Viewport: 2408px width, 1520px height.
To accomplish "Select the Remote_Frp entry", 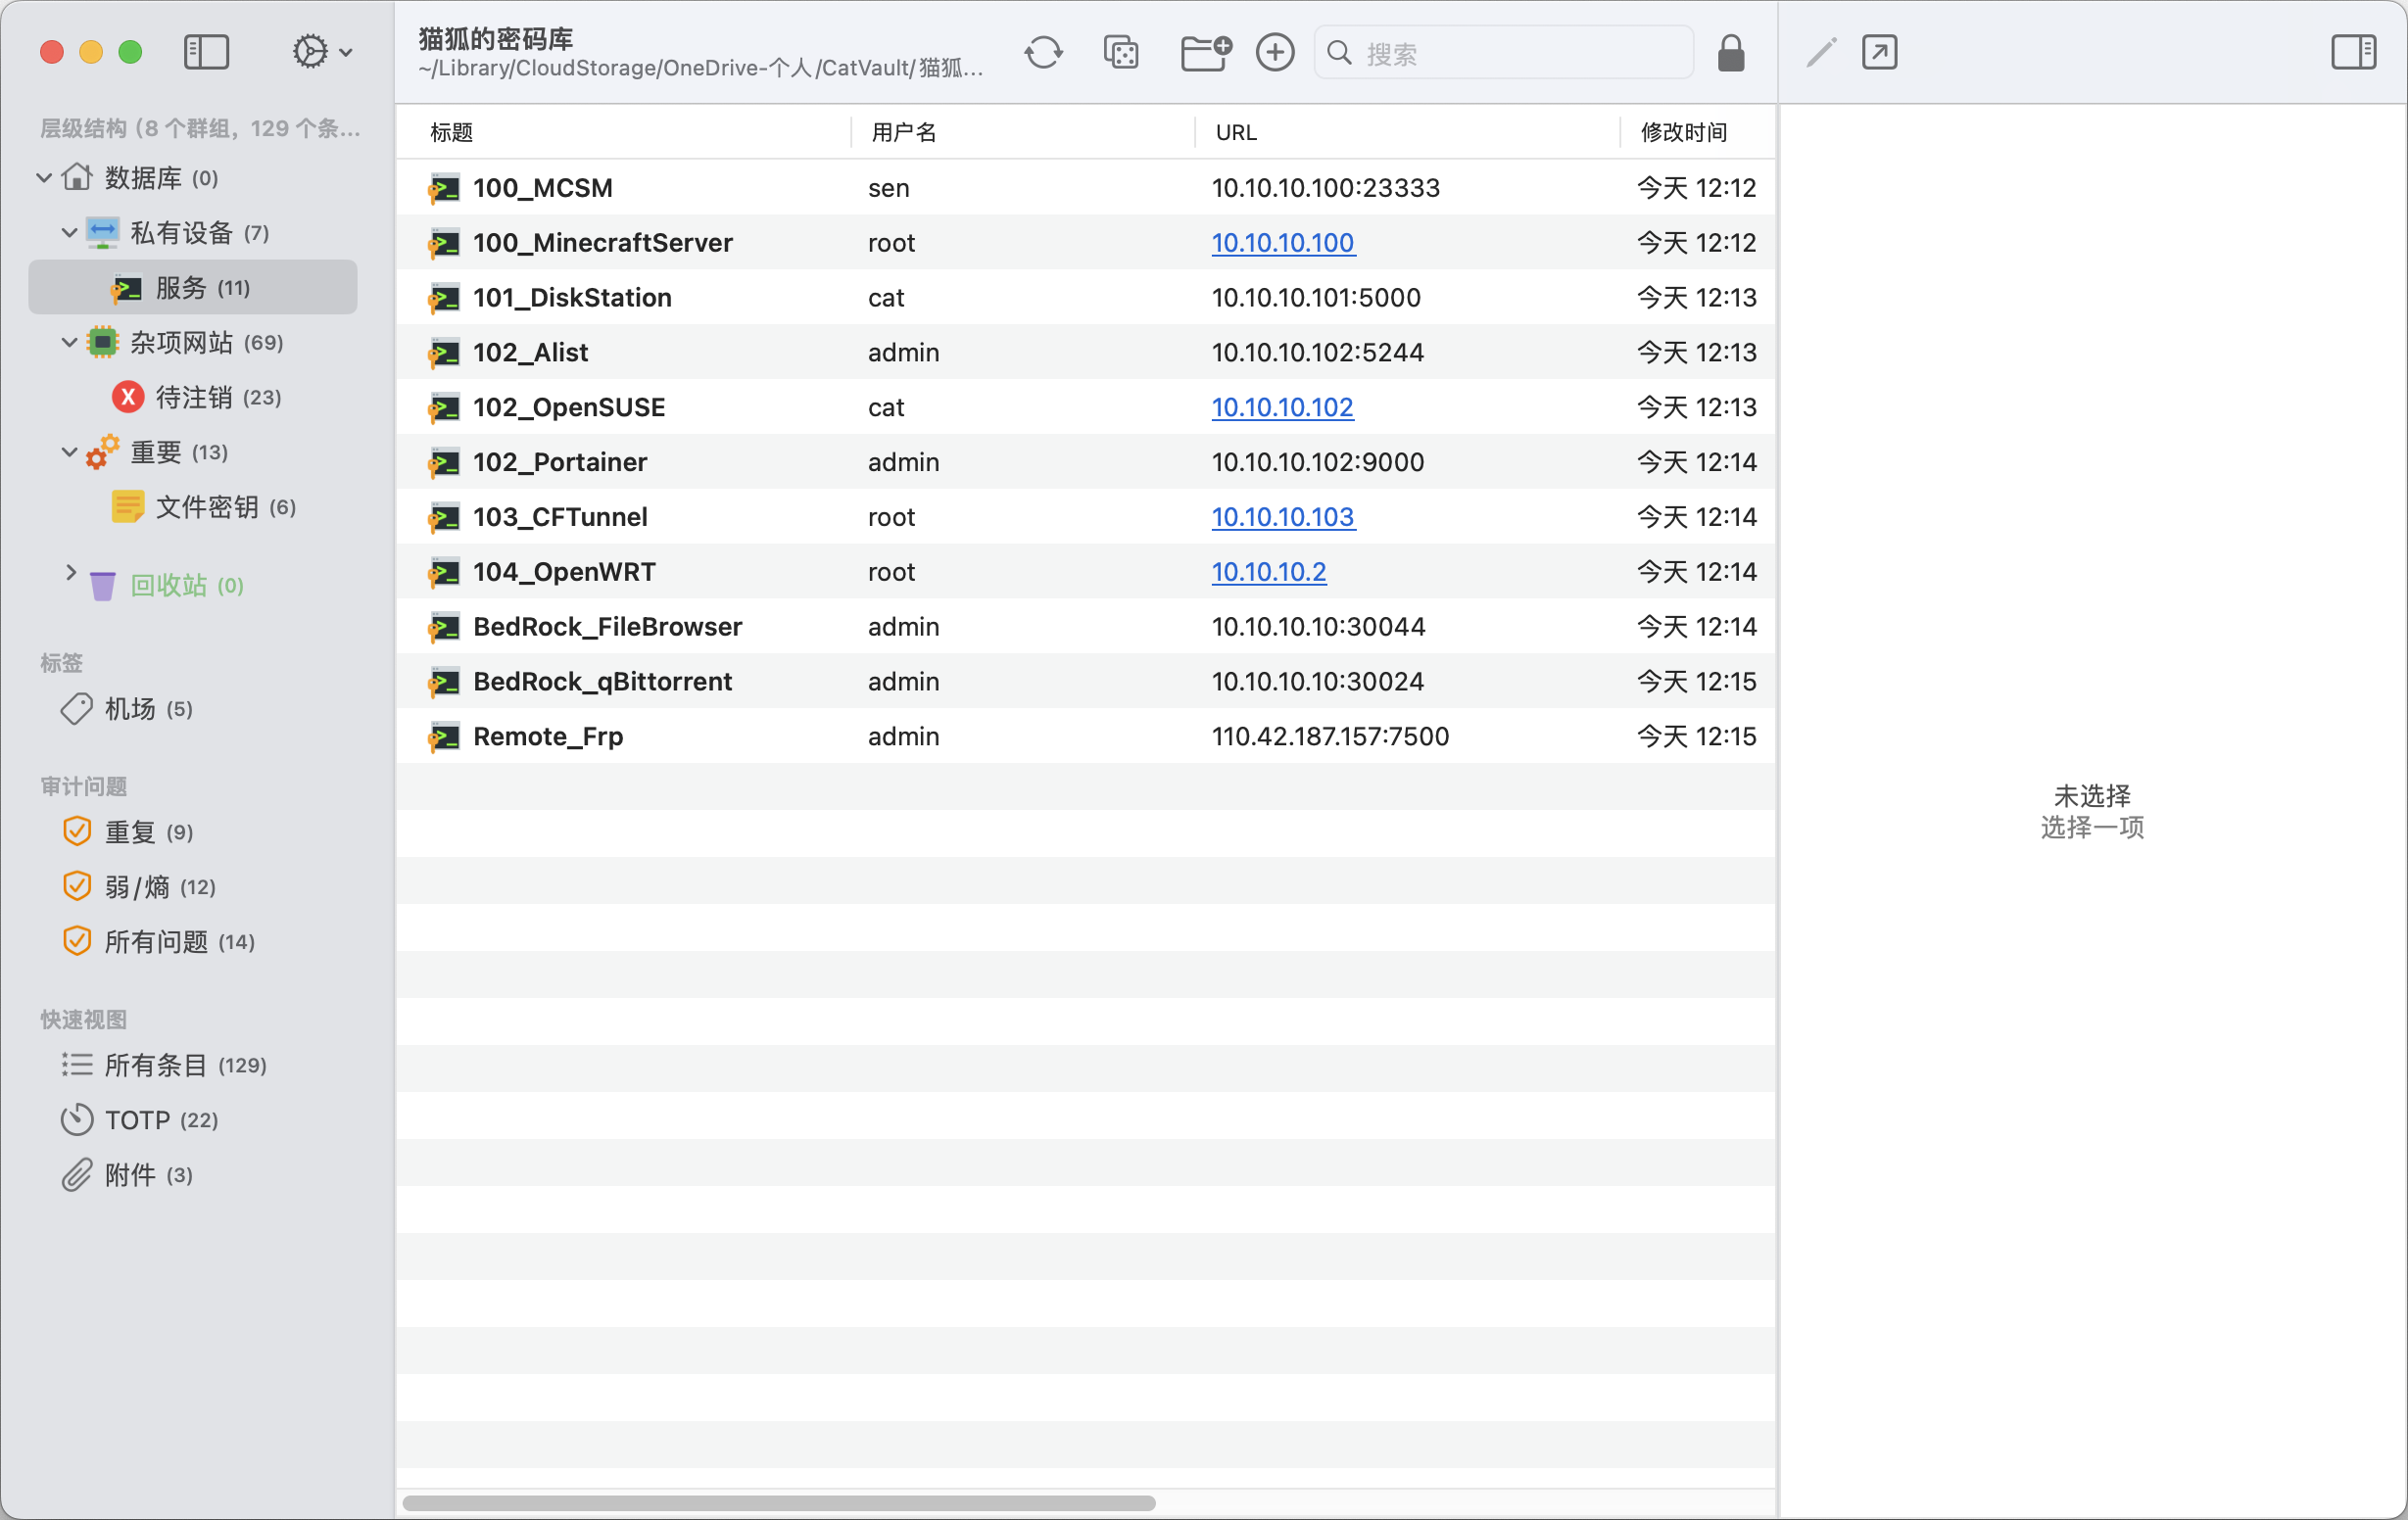I will 1085,737.
